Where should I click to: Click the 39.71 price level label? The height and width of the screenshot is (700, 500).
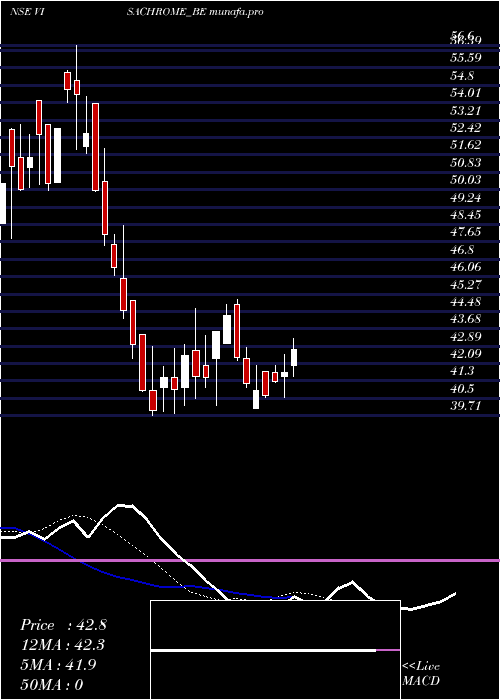[x=466, y=406]
